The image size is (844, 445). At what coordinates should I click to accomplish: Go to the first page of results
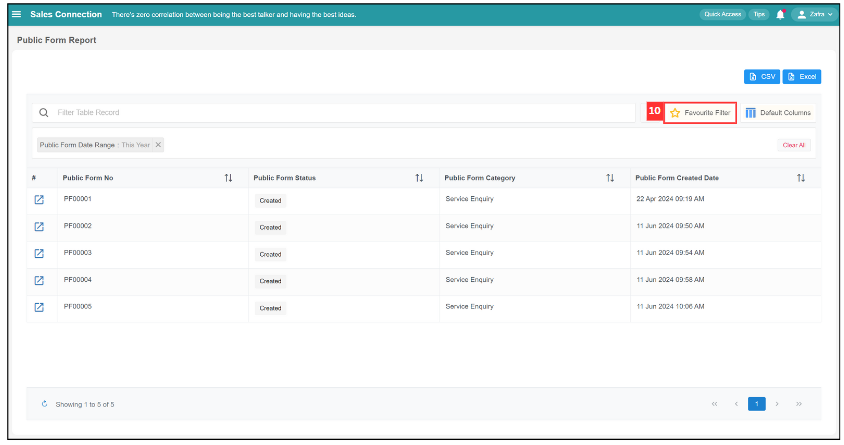(x=714, y=404)
